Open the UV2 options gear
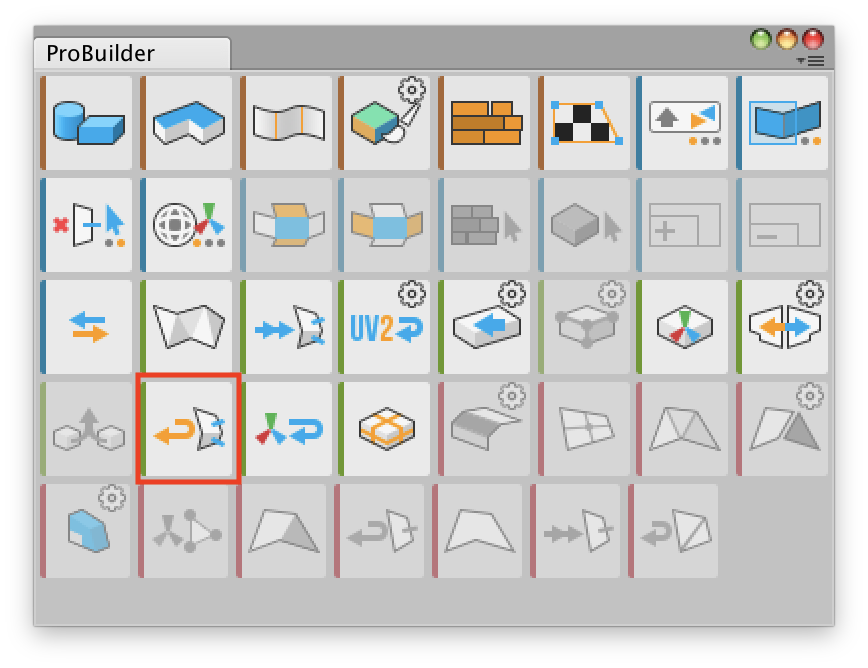Screen dimensions: 868x668 pos(412,294)
